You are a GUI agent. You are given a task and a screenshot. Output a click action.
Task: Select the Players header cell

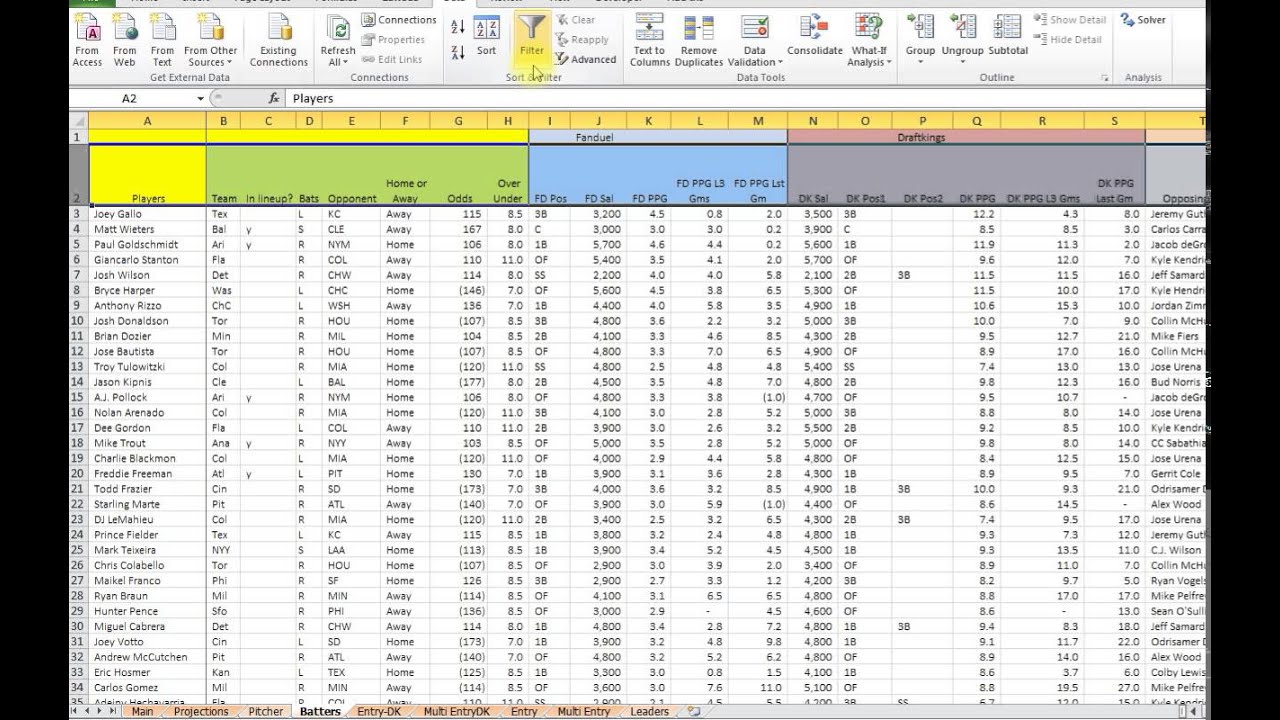click(x=147, y=175)
